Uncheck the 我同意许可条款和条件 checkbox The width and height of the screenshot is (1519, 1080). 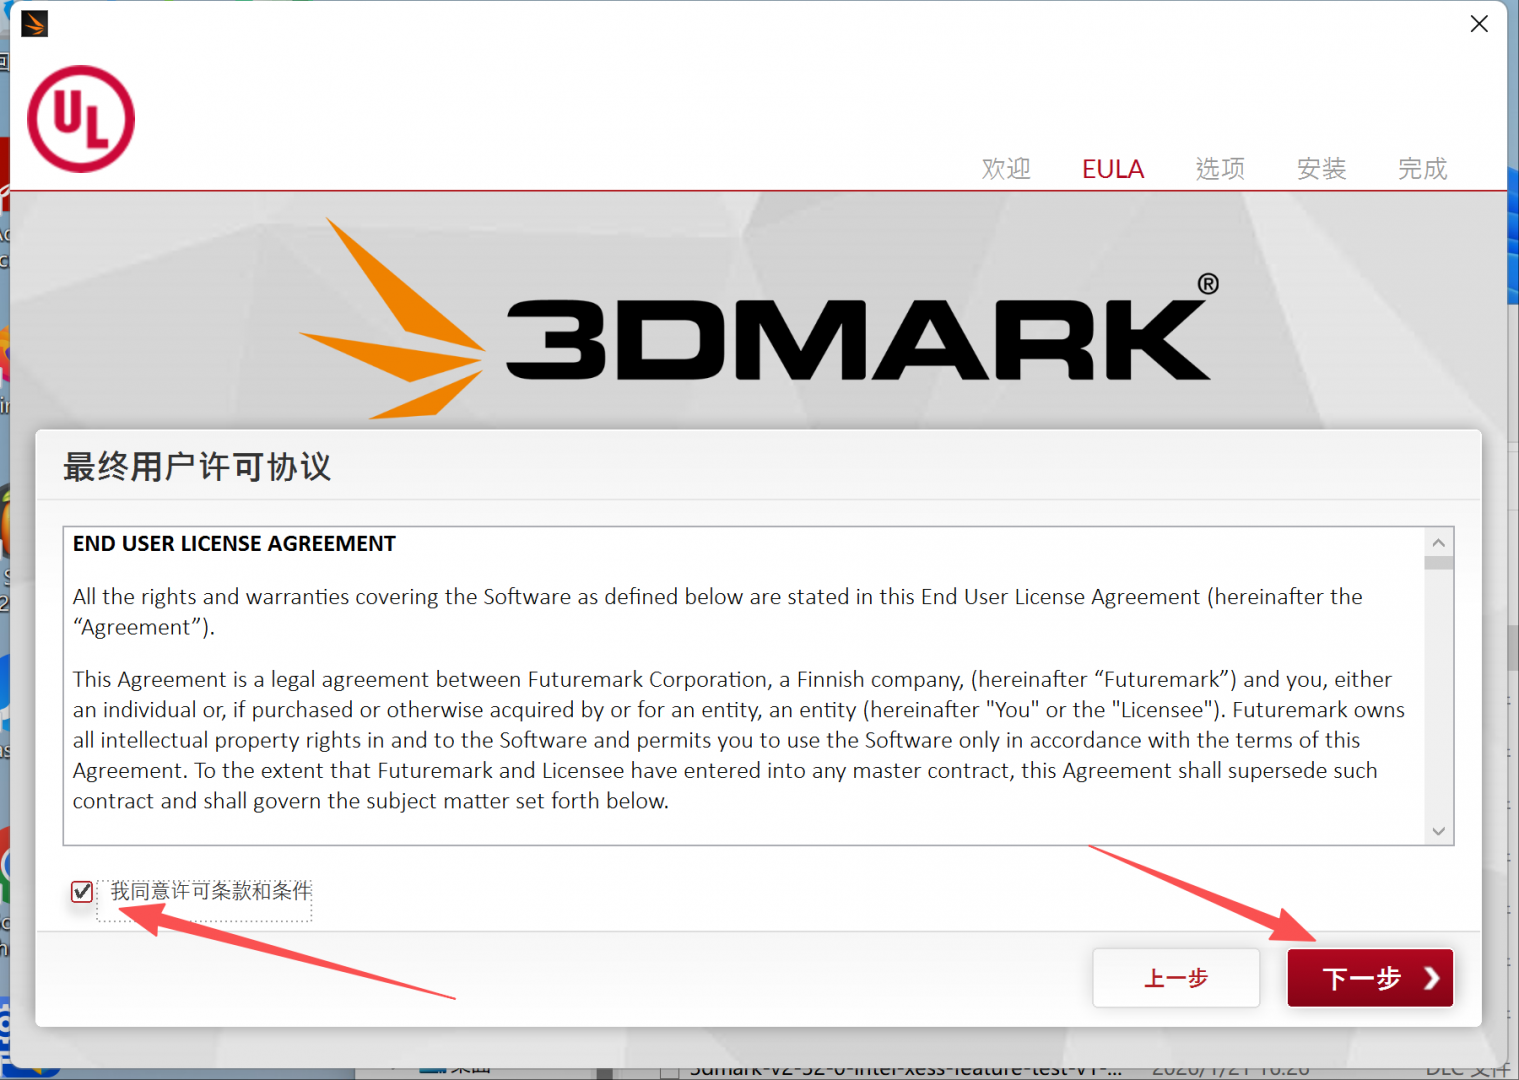[82, 891]
